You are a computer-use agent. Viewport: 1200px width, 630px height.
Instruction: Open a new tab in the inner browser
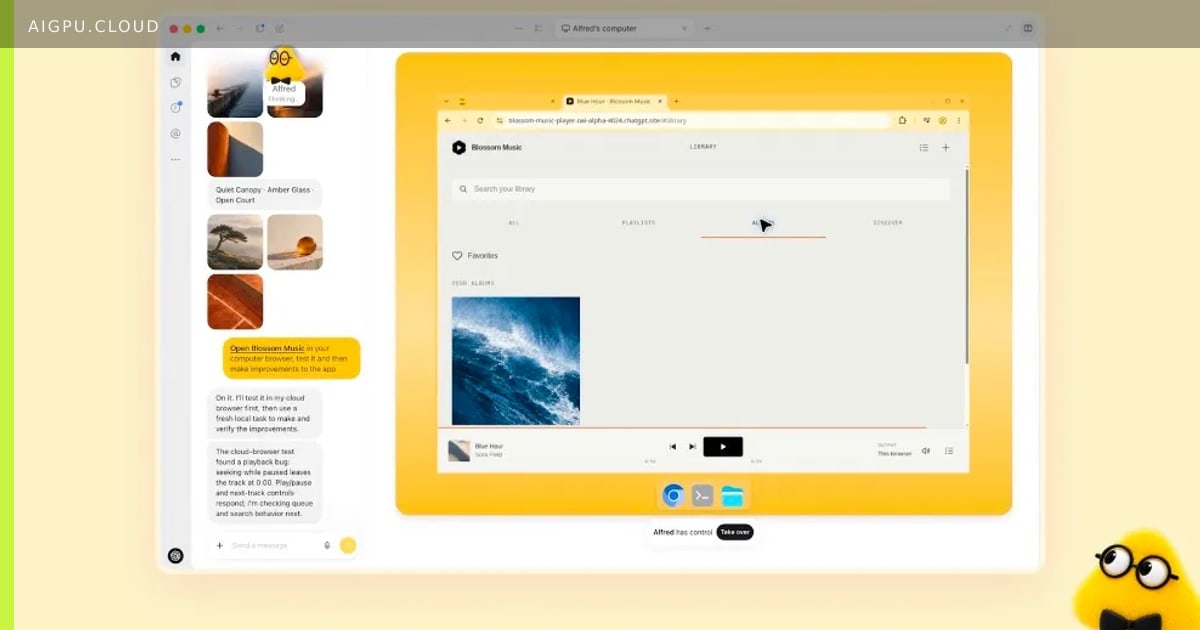[x=676, y=101]
